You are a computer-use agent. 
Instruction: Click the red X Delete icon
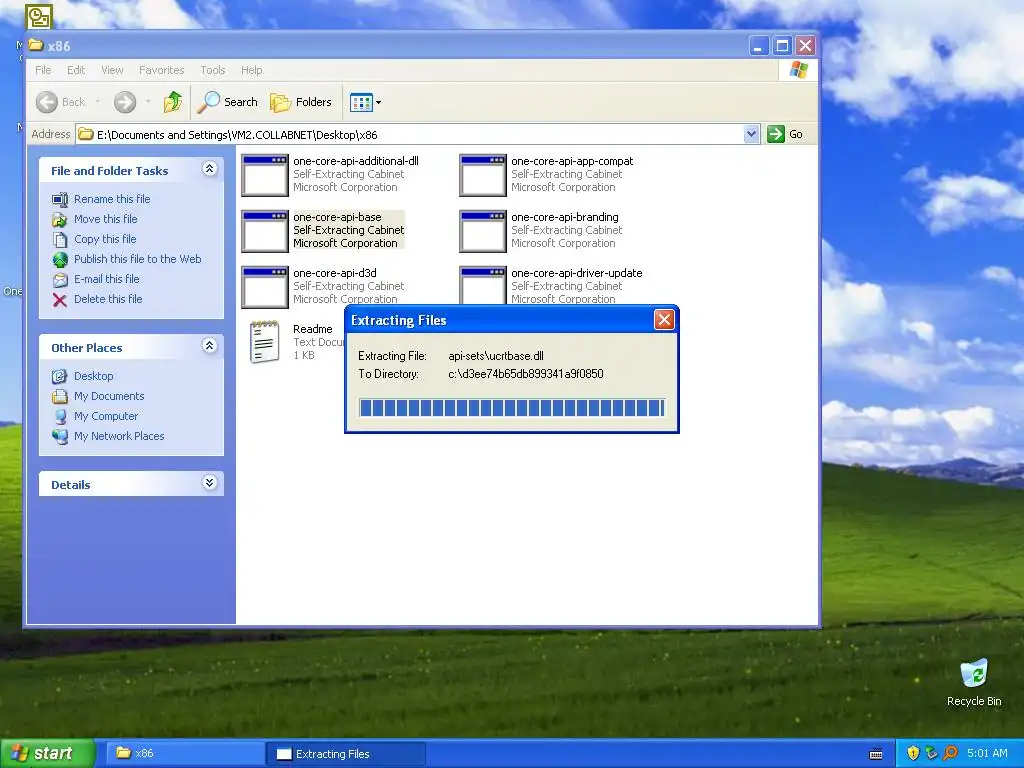(60, 300)
